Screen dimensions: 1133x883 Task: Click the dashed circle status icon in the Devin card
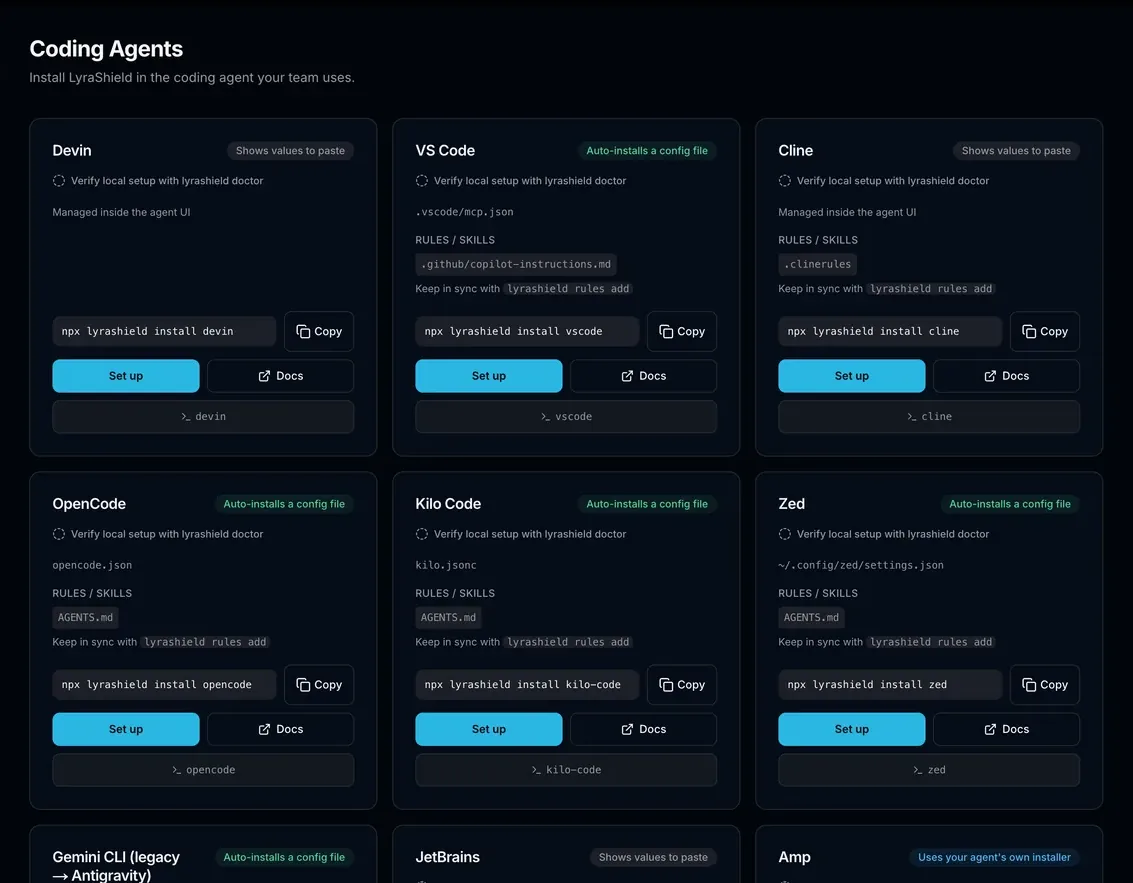coord(59,181)
